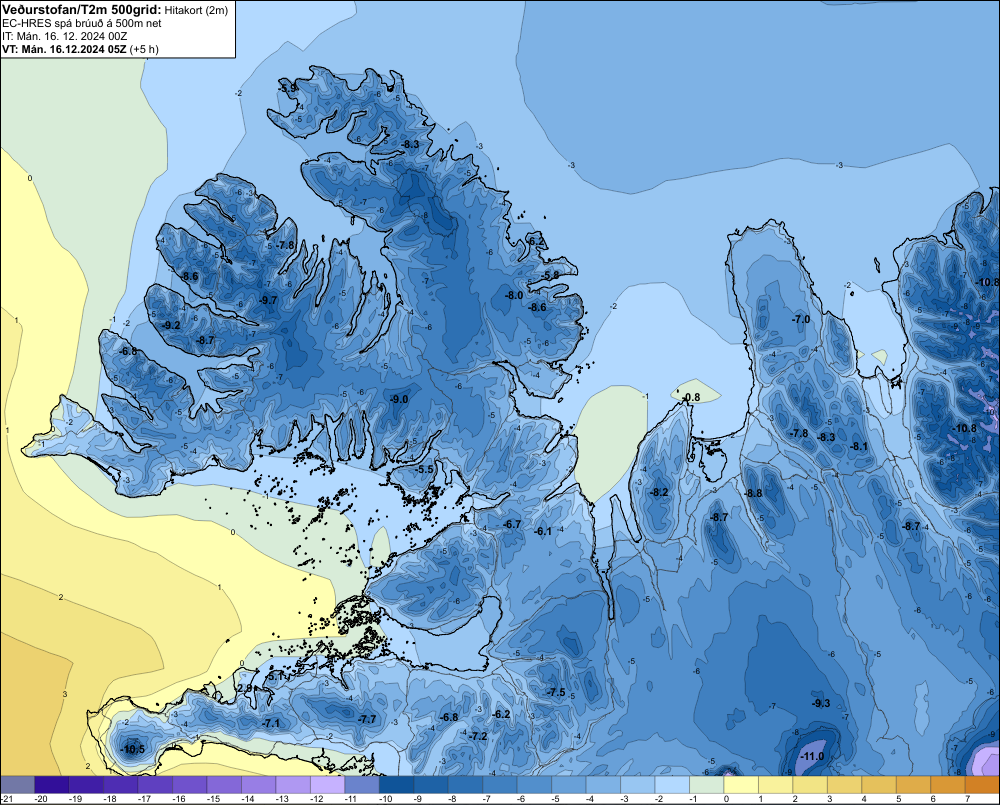Pick the legend swatch above the 3 label
The width and height of the screenshot is (1000, 805).
pyautogui.click(x=844, y=784)
